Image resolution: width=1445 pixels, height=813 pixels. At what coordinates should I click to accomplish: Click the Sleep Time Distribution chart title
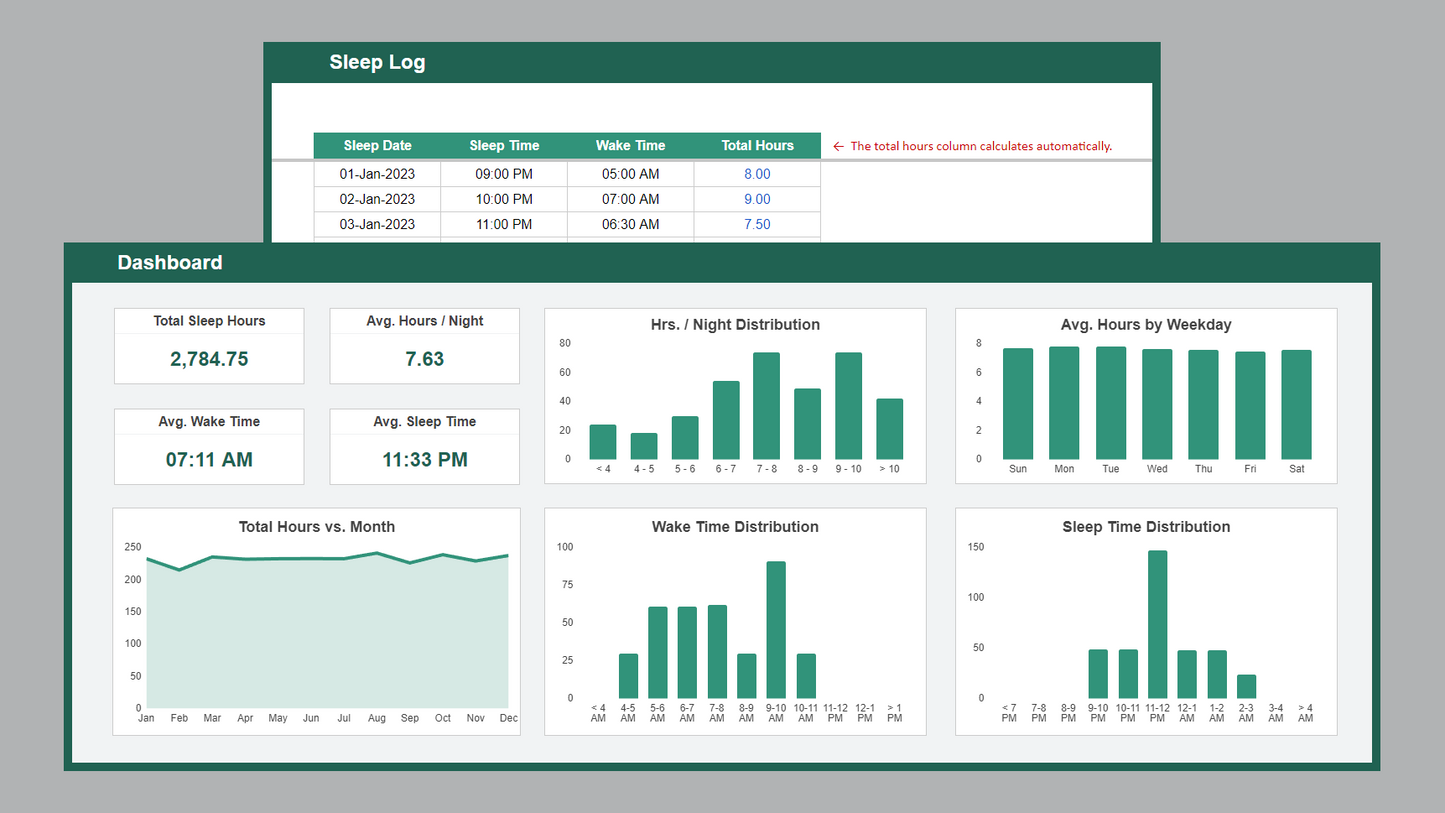pos(1146,526)
